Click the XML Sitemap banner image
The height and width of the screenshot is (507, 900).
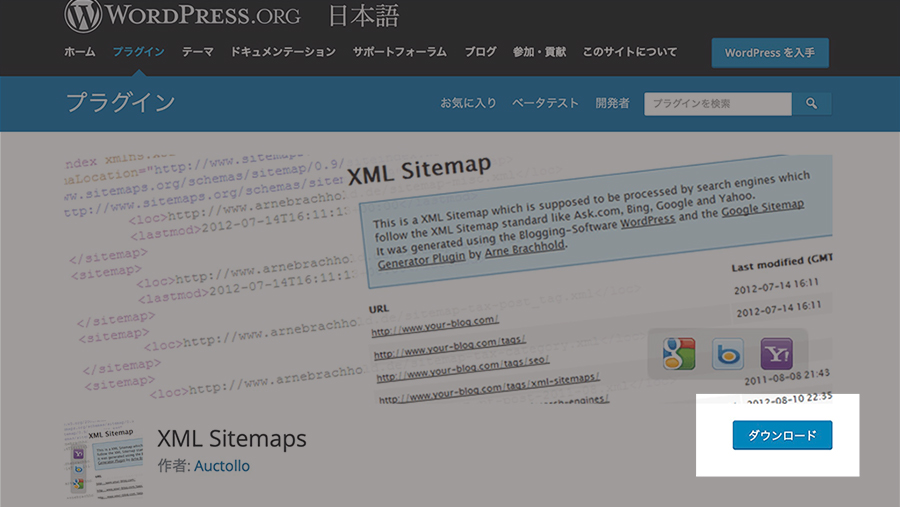(448, 278)
